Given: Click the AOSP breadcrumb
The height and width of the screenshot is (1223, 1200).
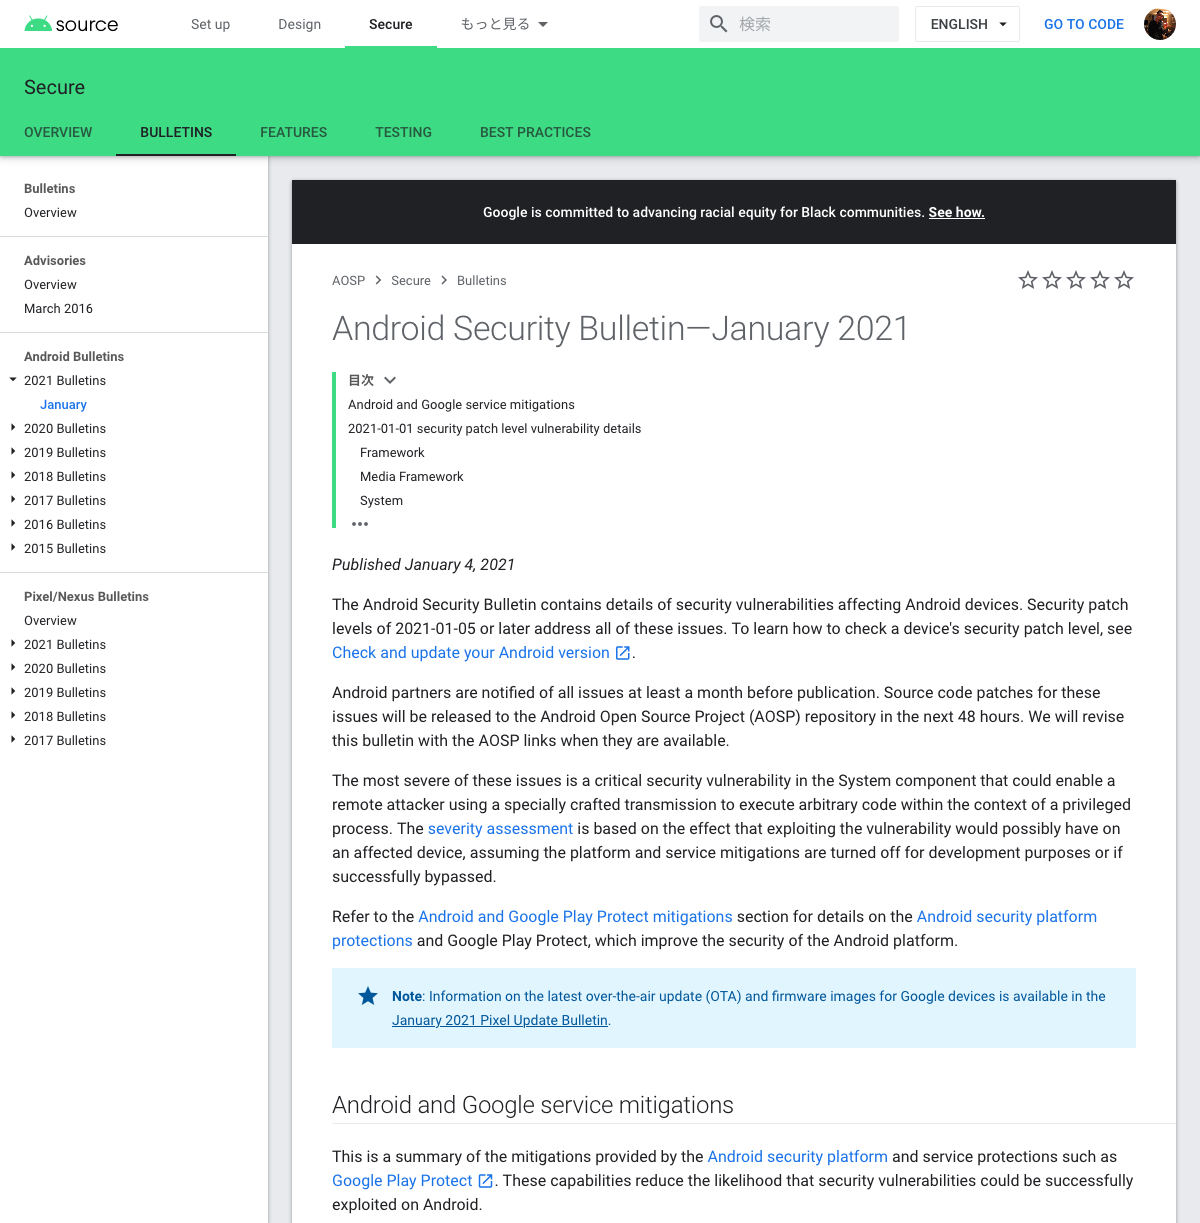Looking at the screenshot, I should coord(348,281).
